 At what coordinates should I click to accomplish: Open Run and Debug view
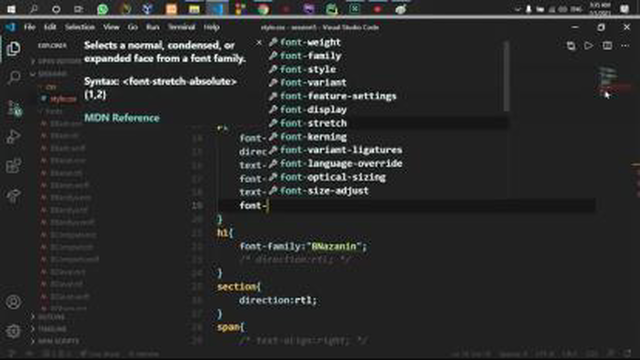(13, 137)
